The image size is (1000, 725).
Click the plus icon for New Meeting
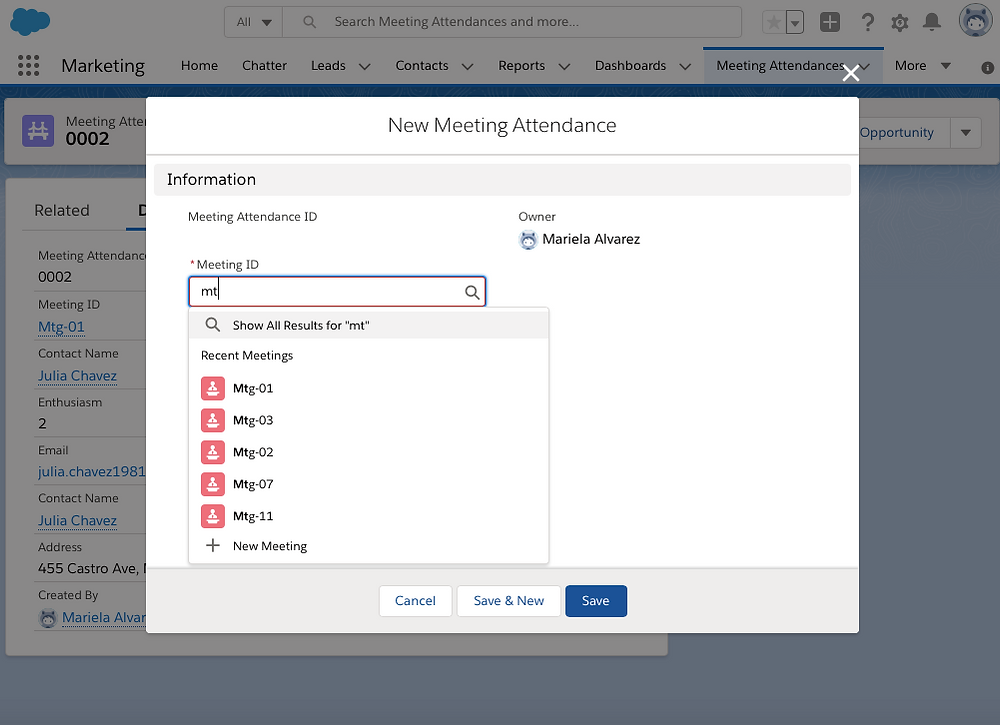212,546
